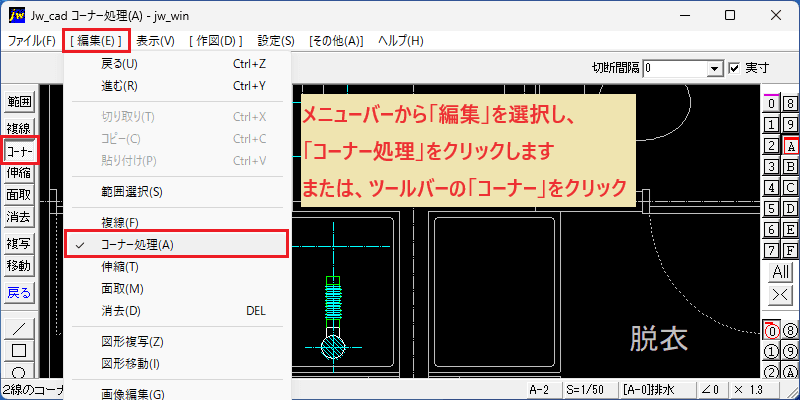Click the 面取 toolbar button
800x400 pixels.
pyautogui.click(x=19, y=195)
